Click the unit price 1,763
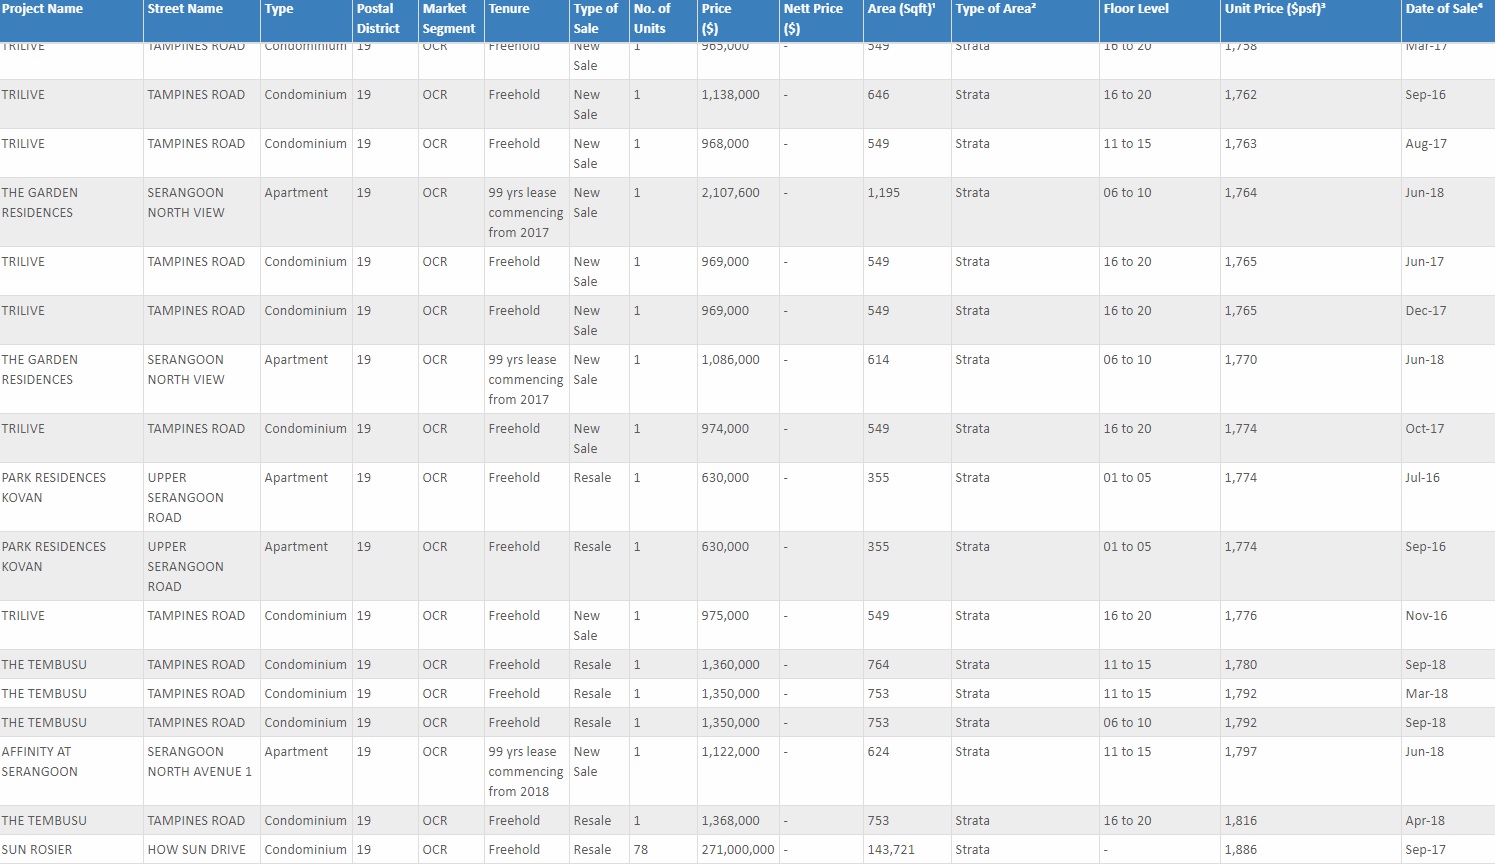This screenshot has width=1495, height=865. 1241,144
